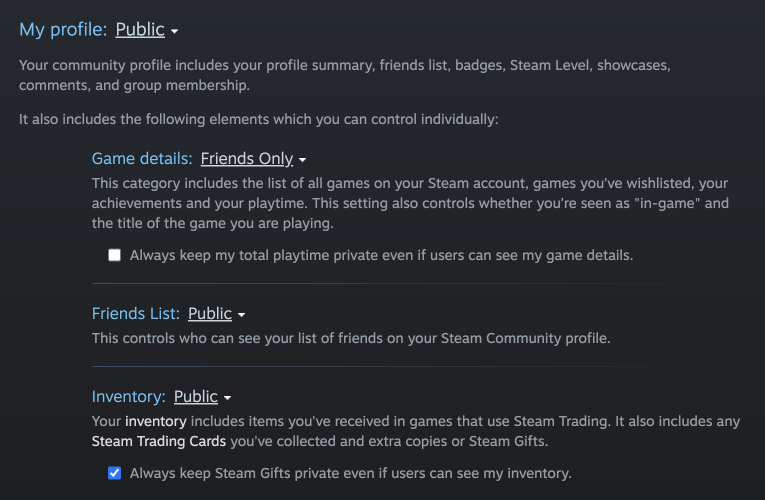Click the friends list visibility description text
The height and width of the screenshot is (500, 765).
coord(350,338)
